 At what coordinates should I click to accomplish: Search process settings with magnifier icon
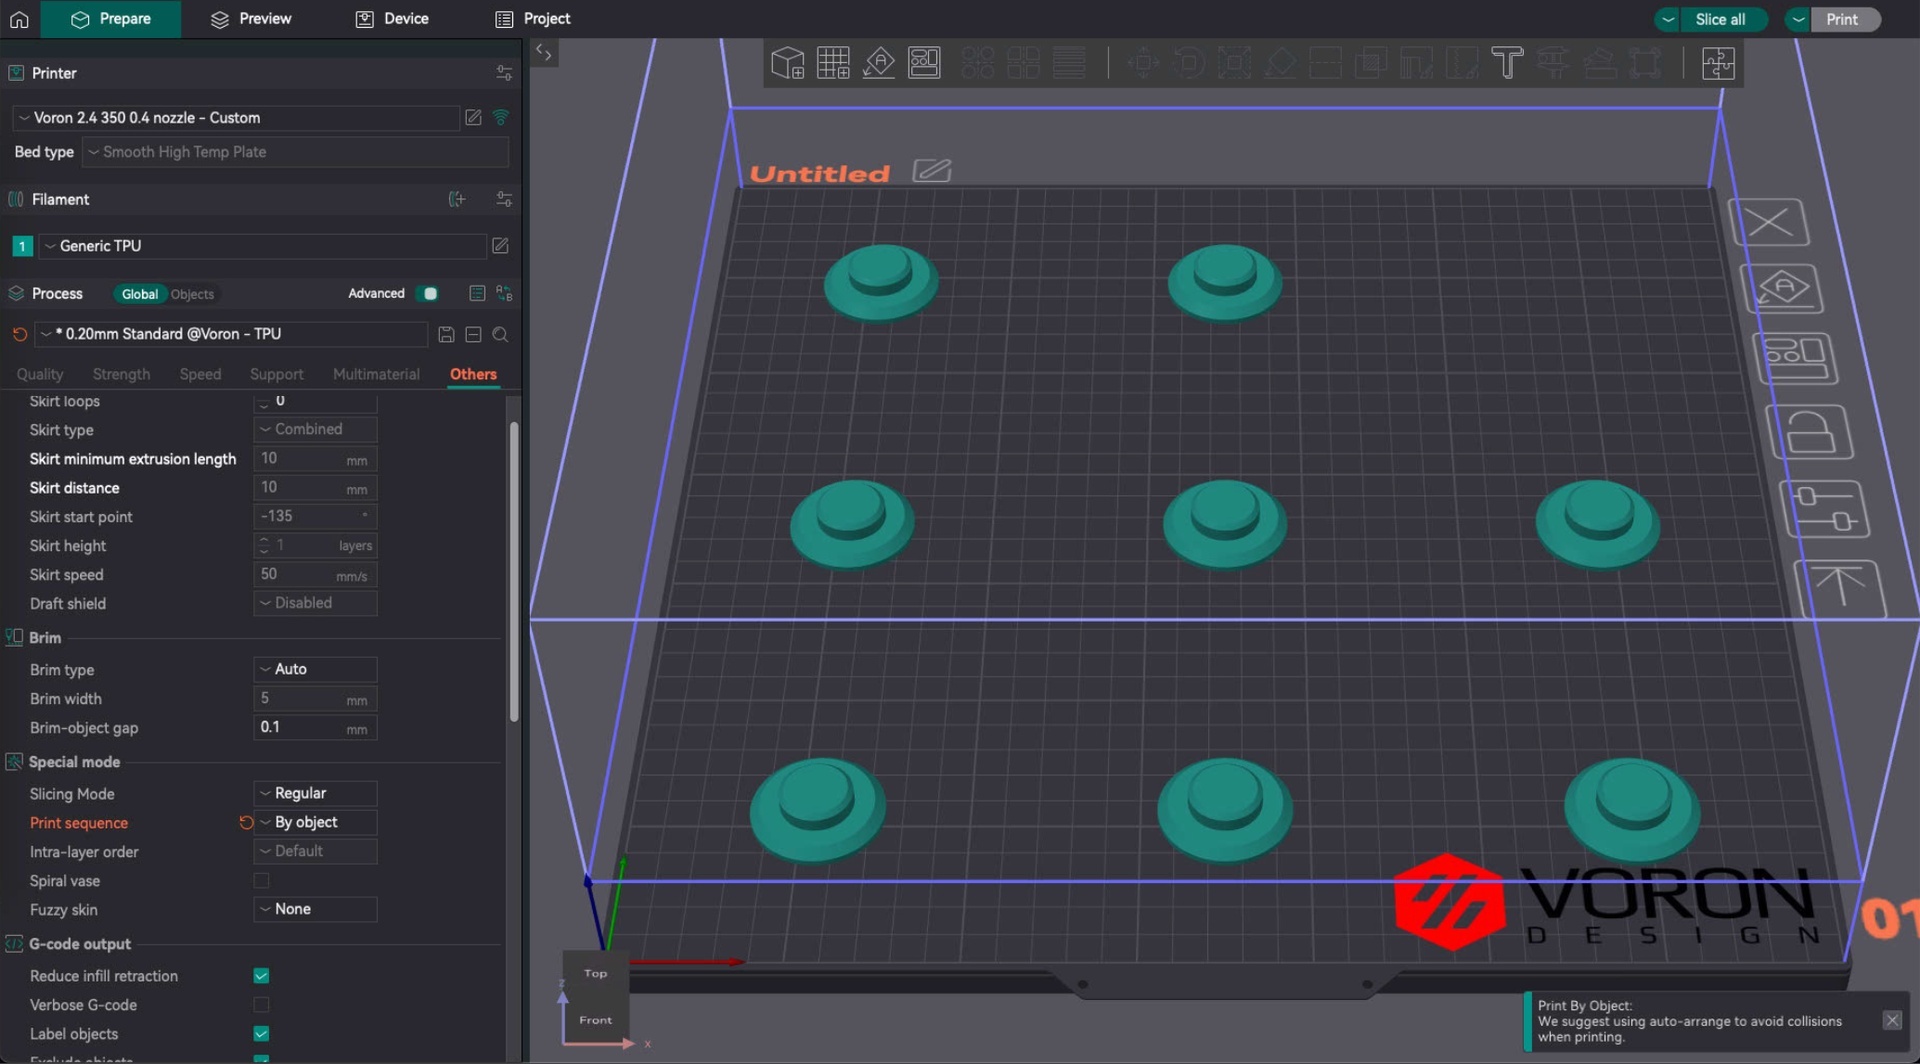(x=500, y=335)
